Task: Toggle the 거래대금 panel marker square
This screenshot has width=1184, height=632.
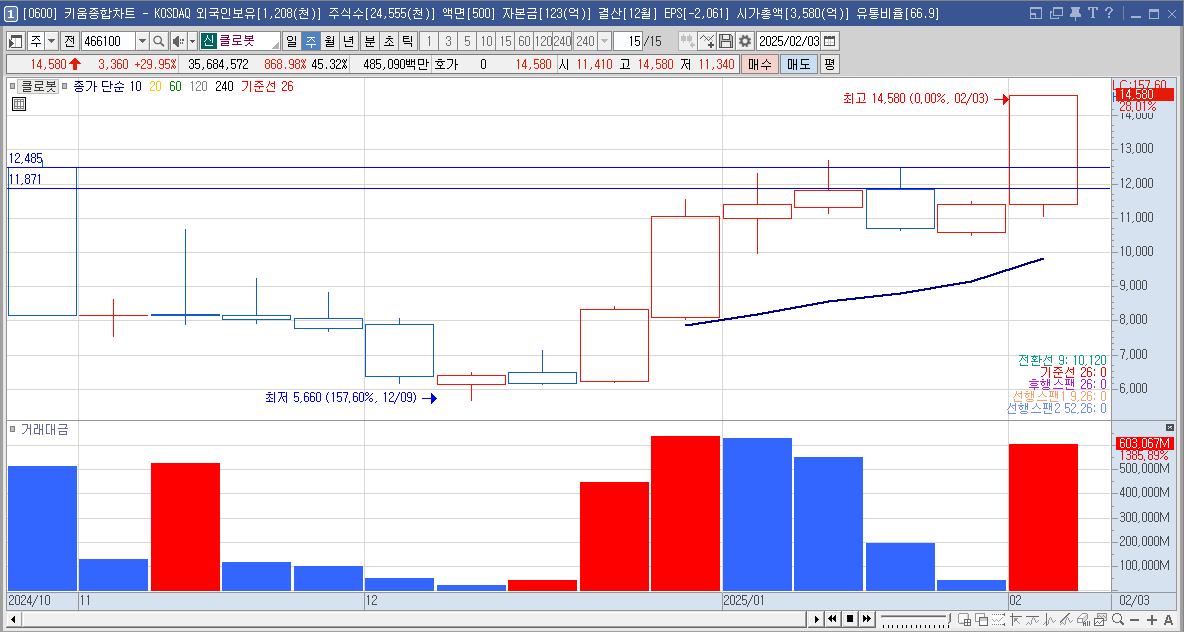Action: point(12,429)
